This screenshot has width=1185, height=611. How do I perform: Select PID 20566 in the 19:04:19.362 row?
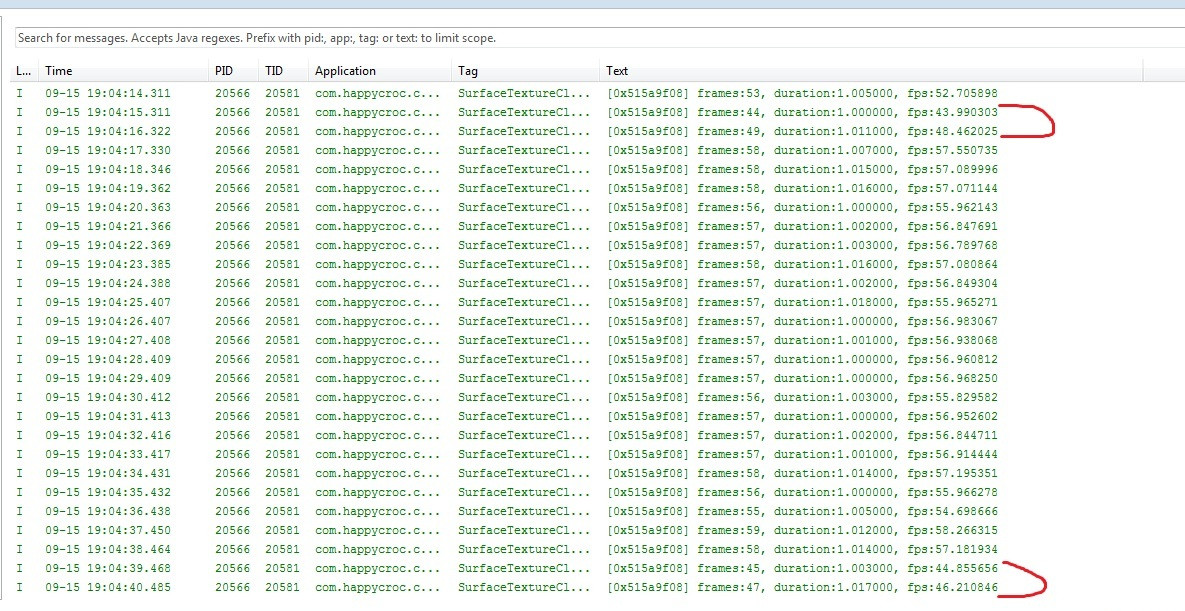point(233,188)
